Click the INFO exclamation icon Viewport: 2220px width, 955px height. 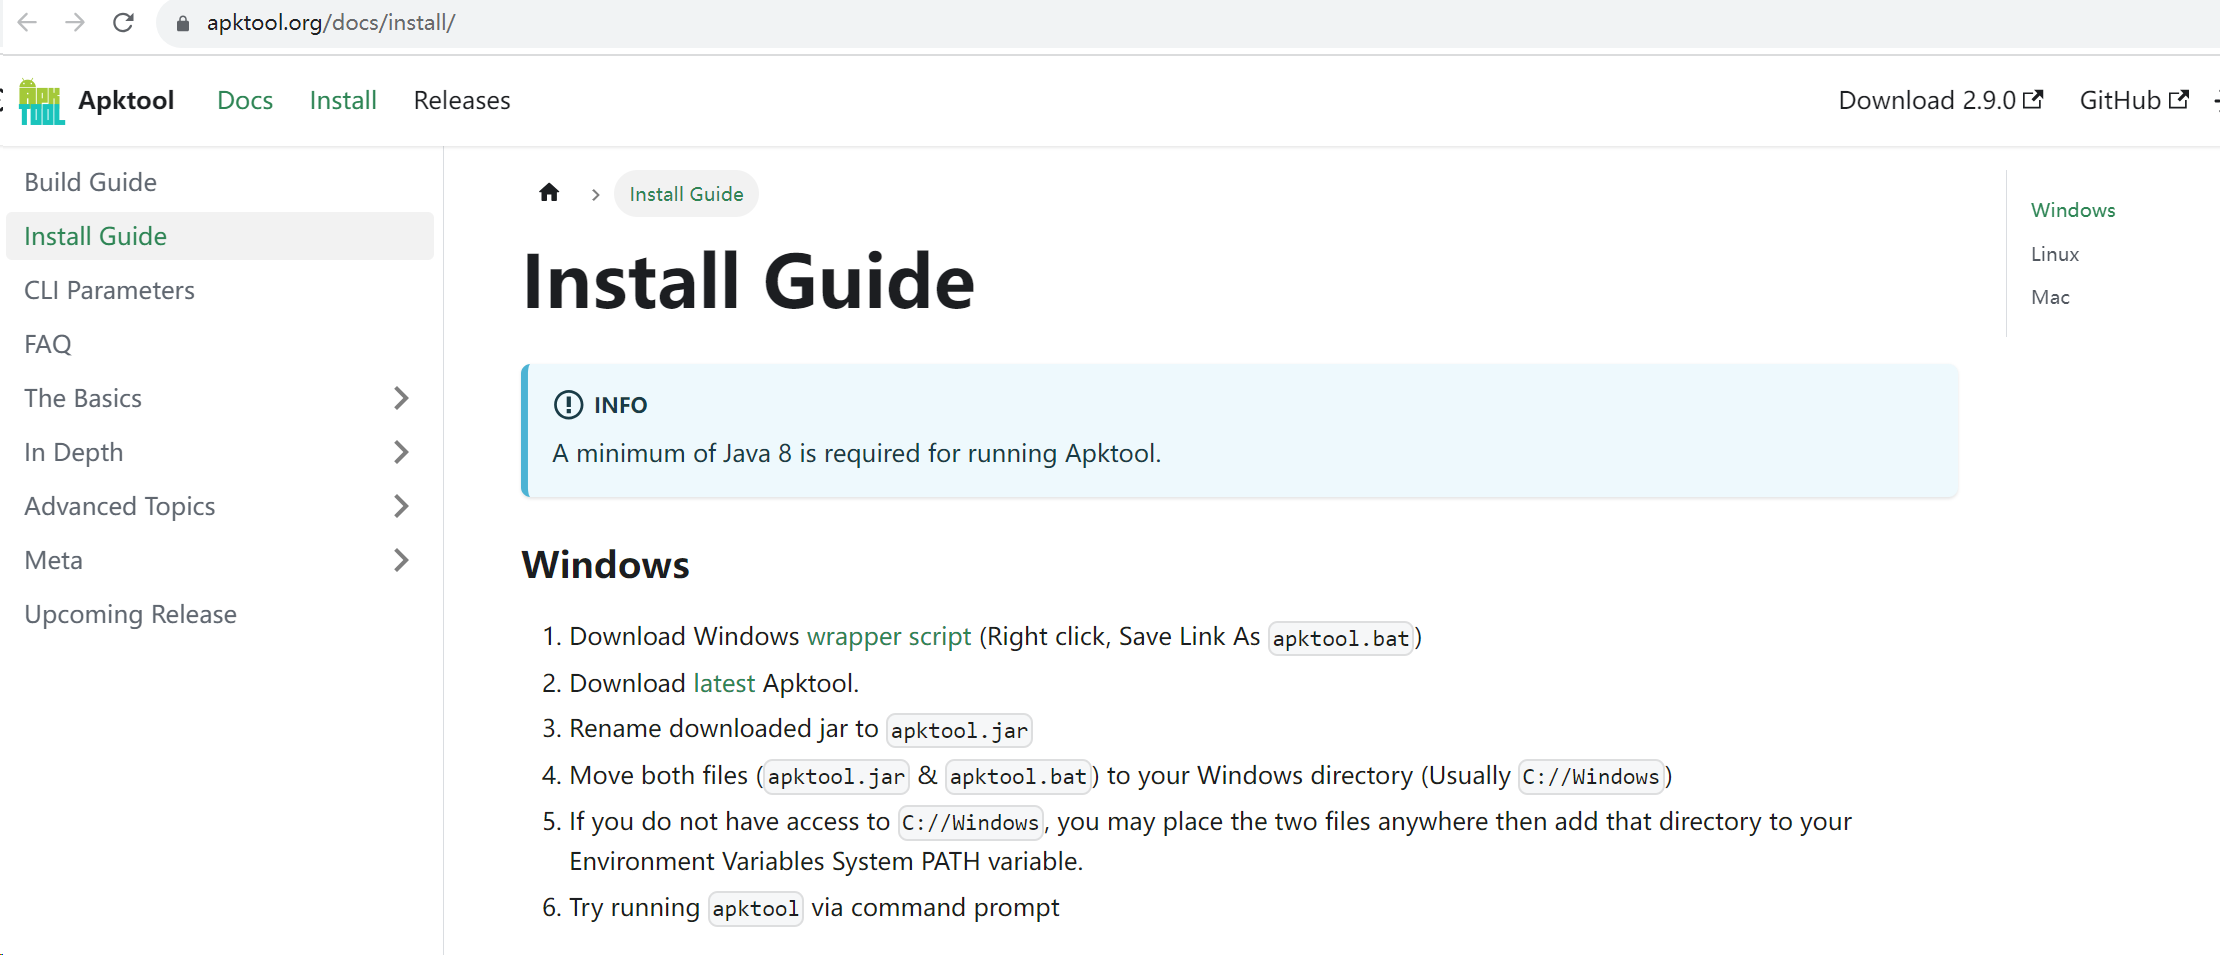click(x=568, y=405)
